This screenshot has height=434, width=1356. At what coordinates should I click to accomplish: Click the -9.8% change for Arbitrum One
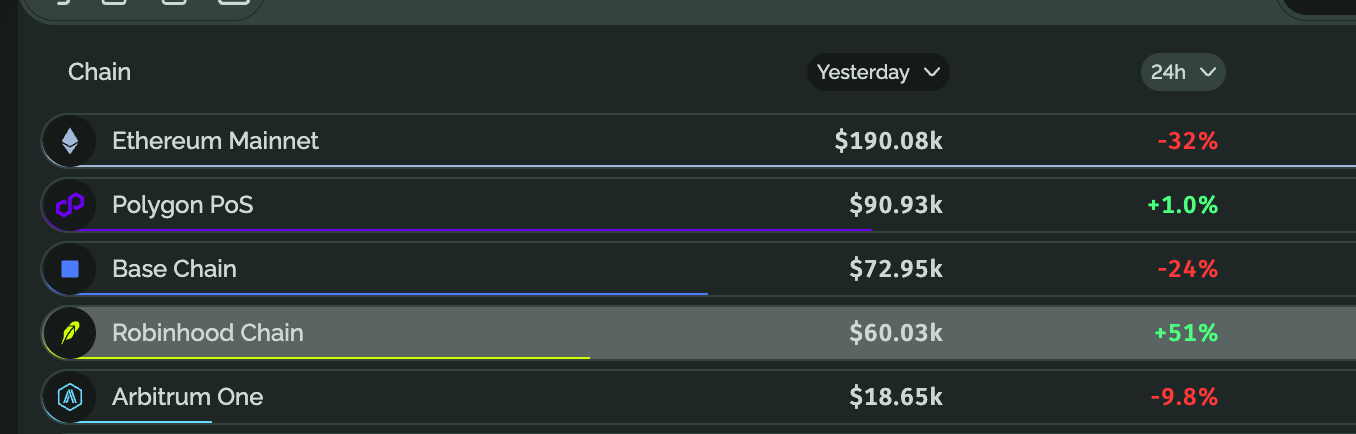click(x=1184, y=397)
